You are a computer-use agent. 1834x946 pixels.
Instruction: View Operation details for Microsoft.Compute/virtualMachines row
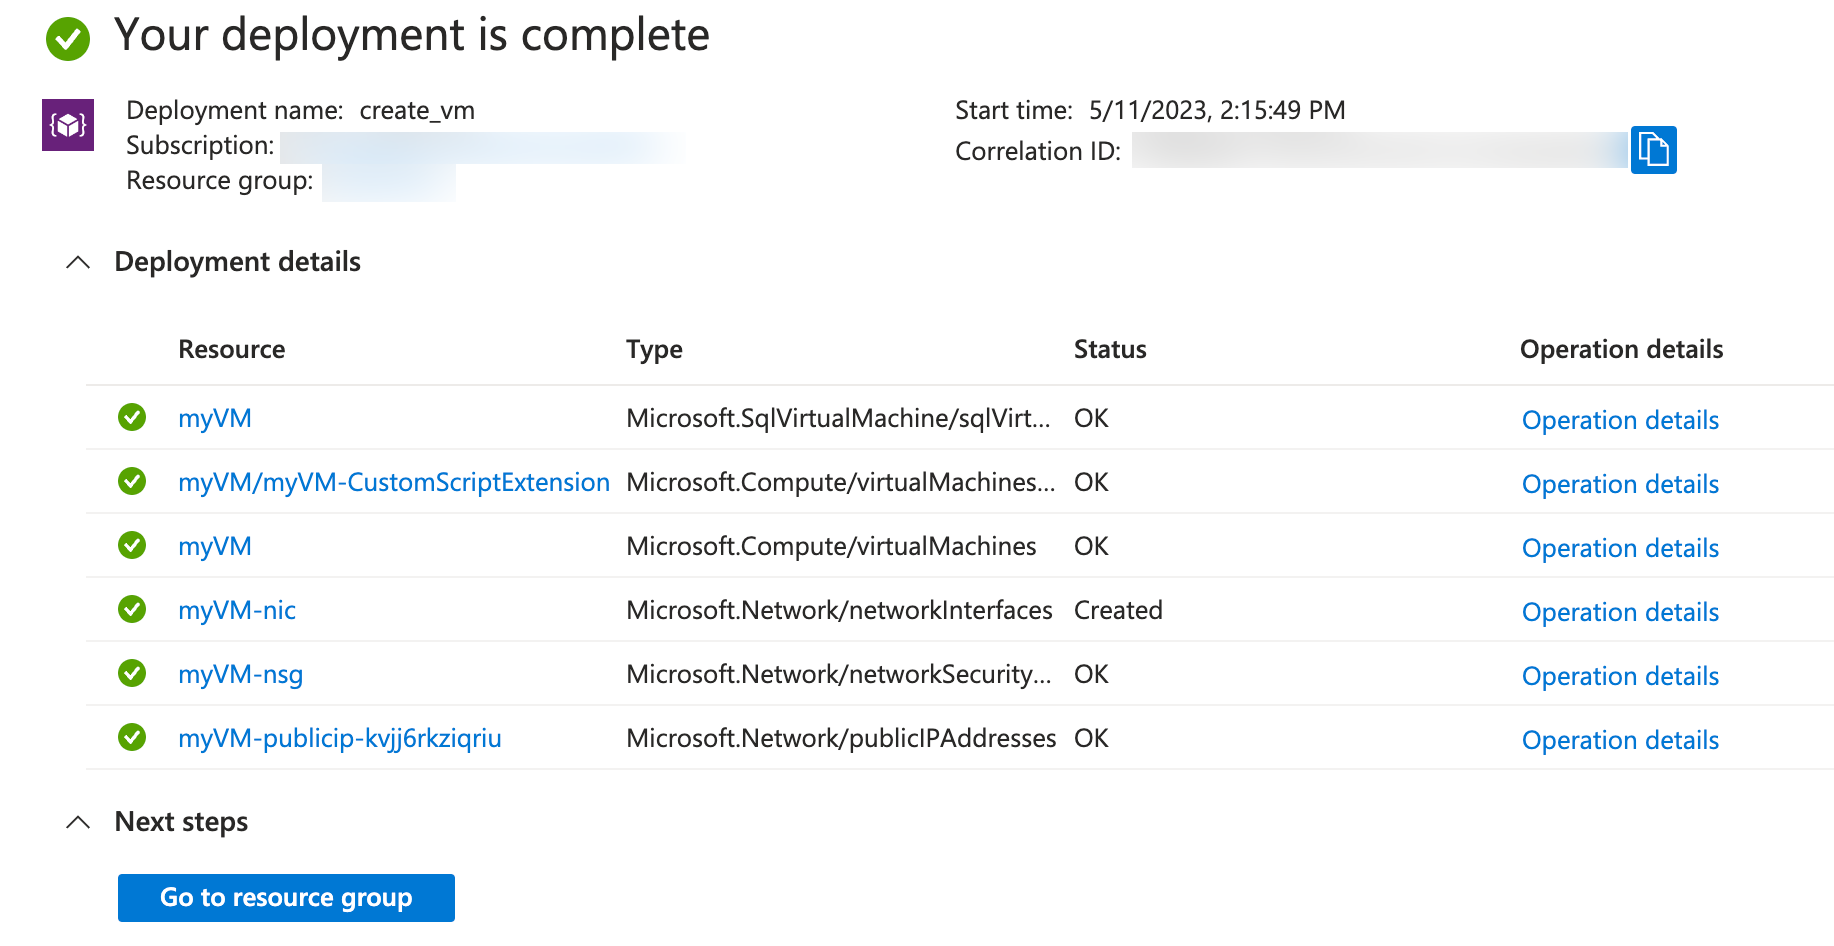(1620, 548)
